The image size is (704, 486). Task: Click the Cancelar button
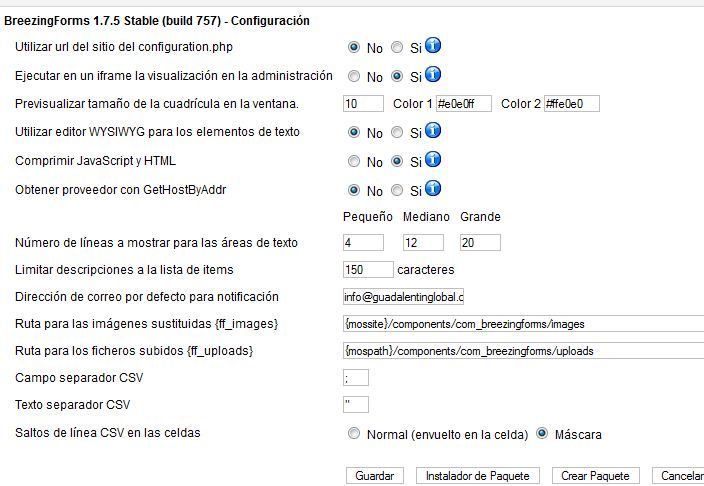pyautogui.click(x=678, y=476)
